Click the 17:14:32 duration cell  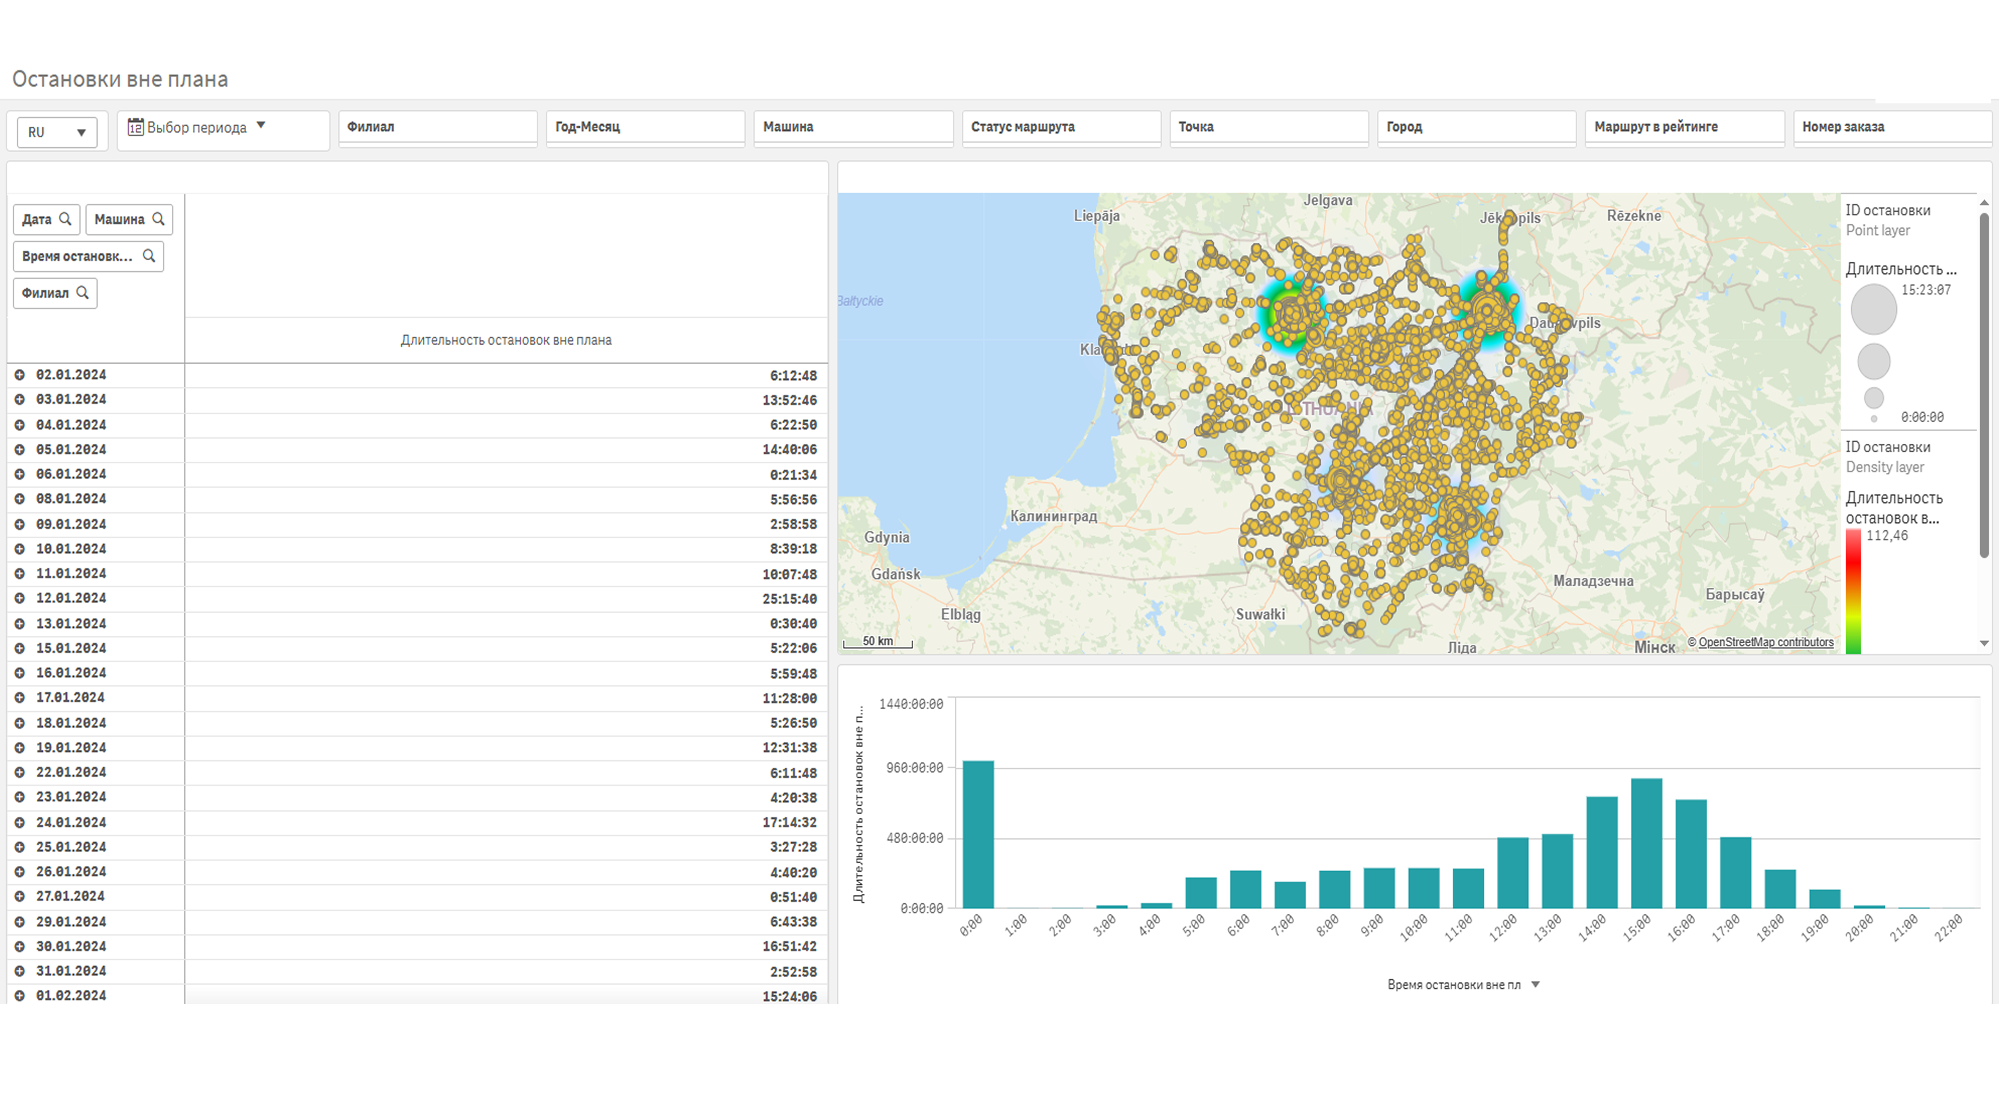[x=506, y=822]
